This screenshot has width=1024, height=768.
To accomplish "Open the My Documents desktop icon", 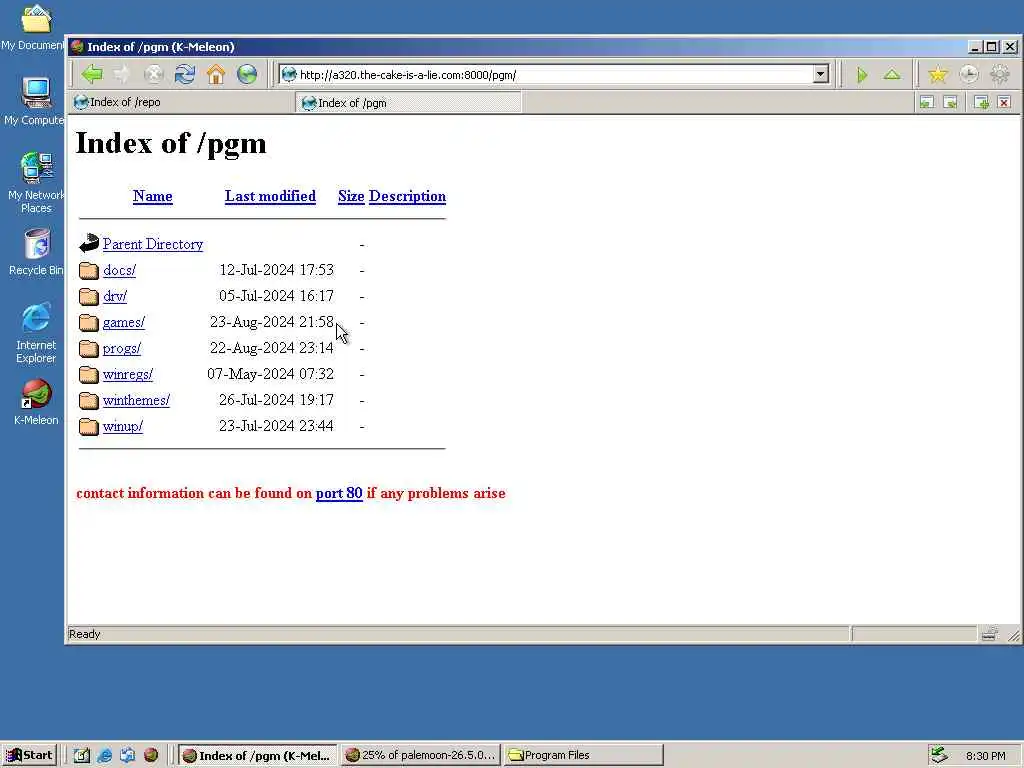I will [x=34, y=26].
